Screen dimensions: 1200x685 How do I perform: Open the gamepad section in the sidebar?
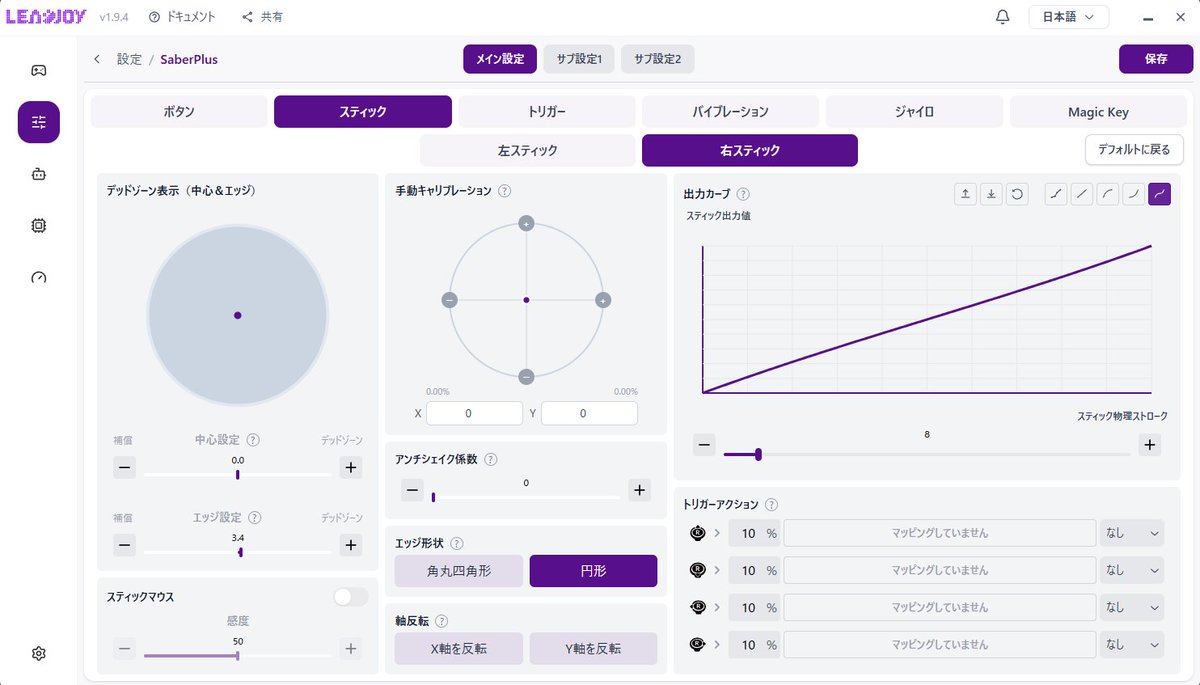[38, 70]
